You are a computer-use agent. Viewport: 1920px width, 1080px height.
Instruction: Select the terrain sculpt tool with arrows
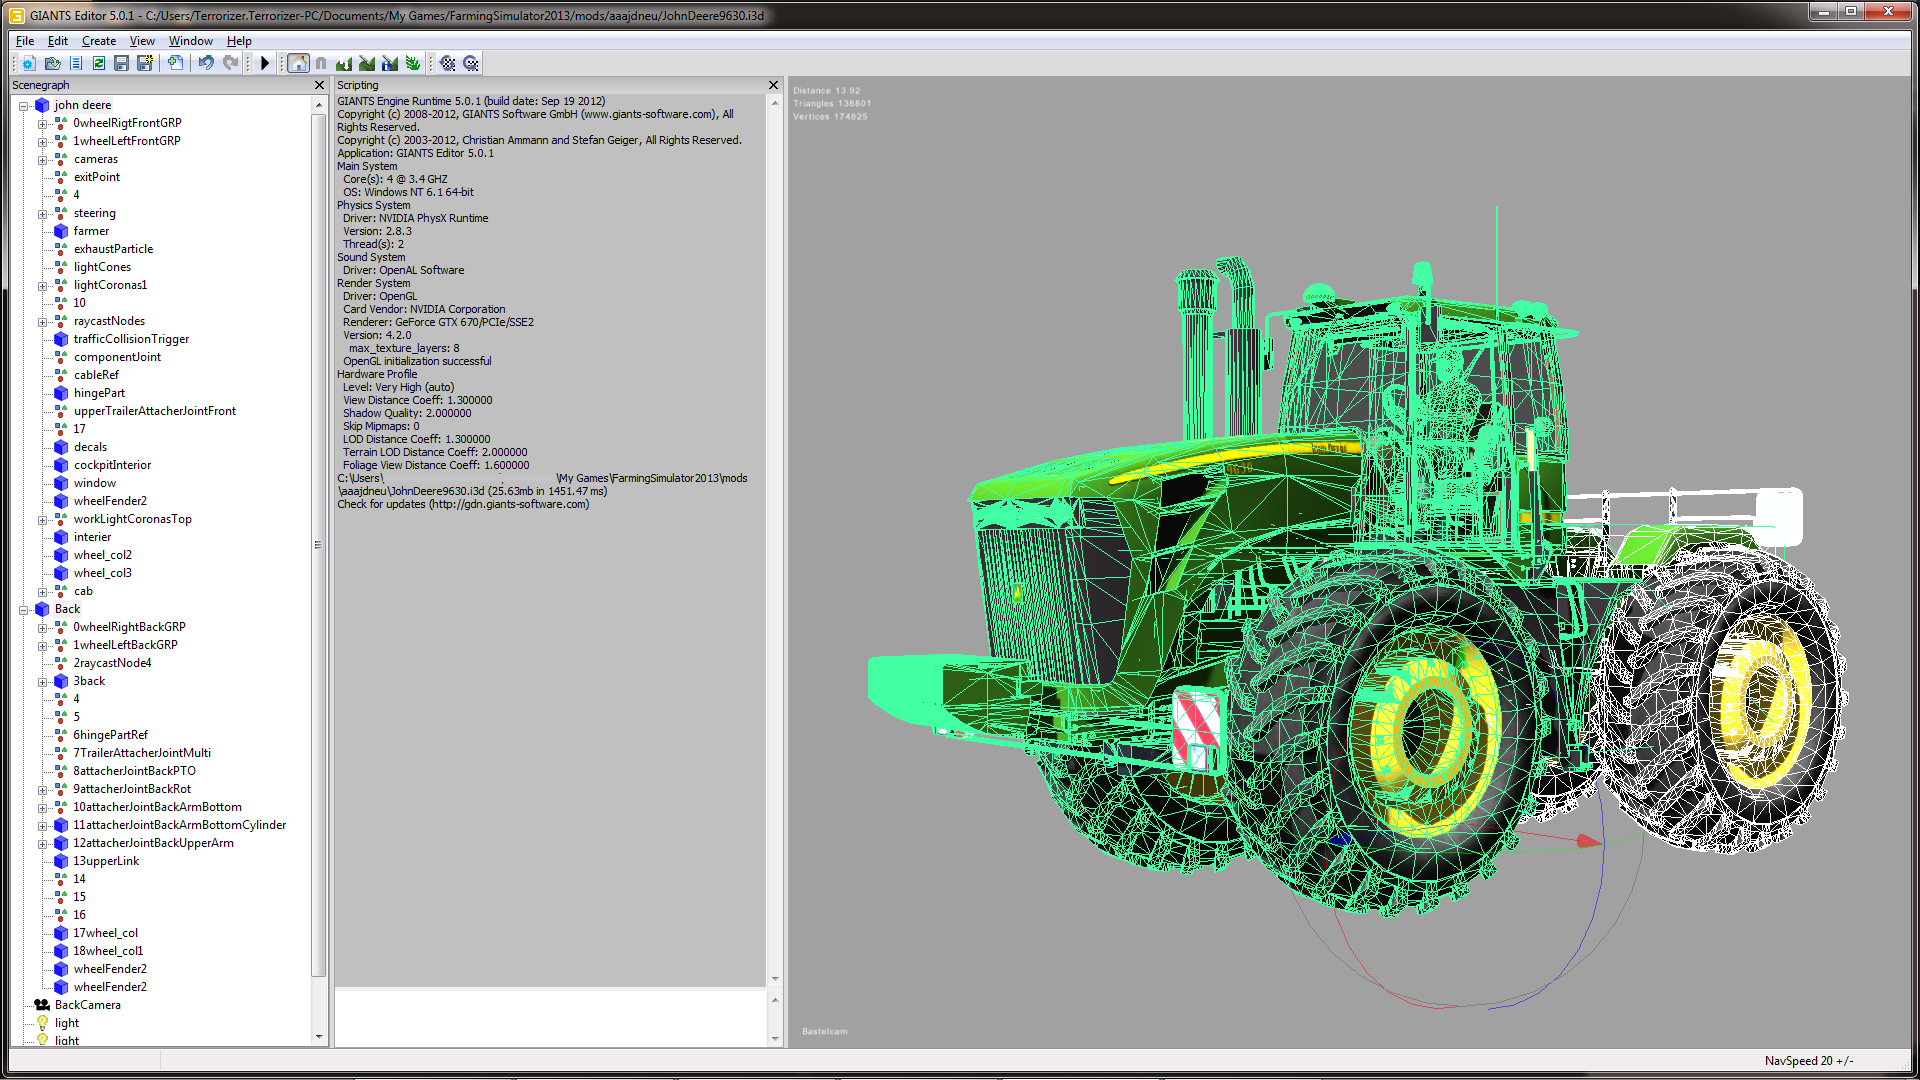coord(344,63)
